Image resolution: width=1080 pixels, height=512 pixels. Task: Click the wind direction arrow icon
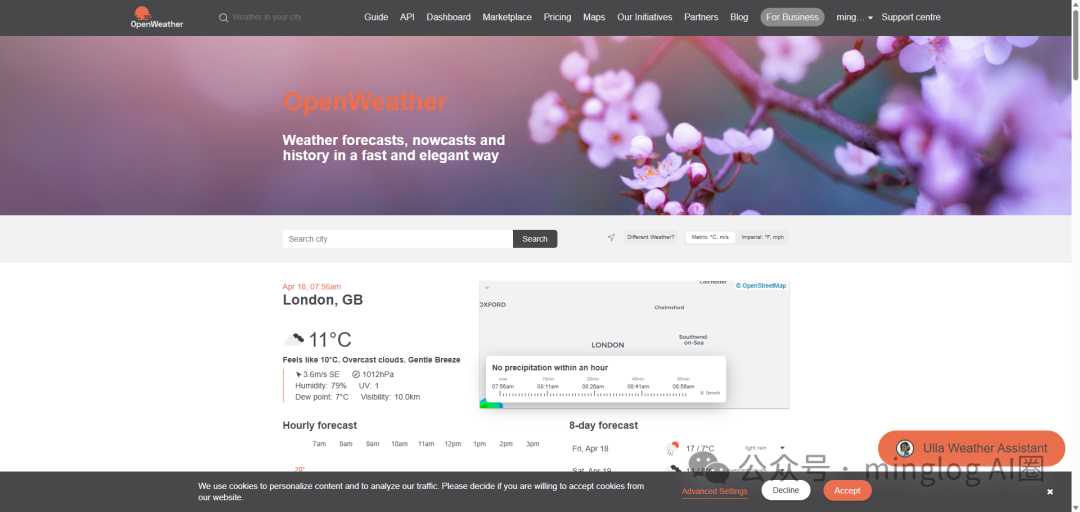[x=299, y=374]
